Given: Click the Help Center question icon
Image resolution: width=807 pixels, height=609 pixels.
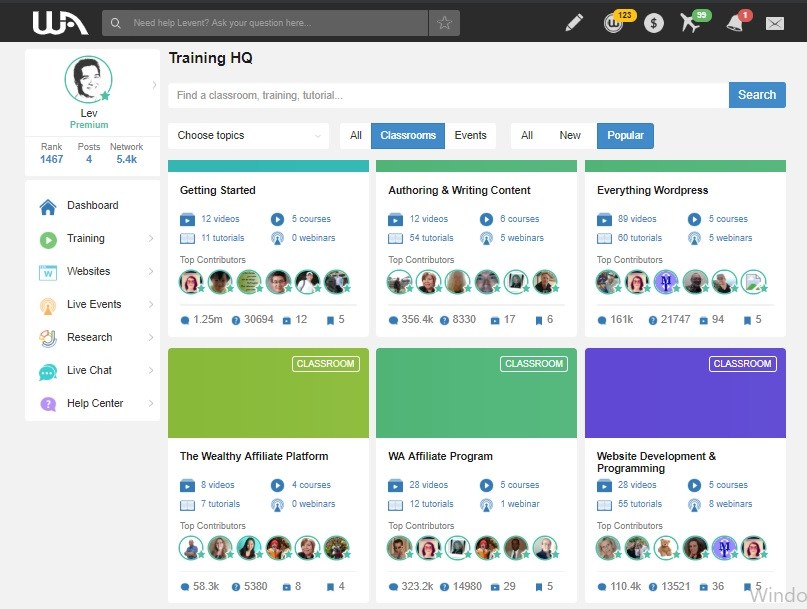Looking at the screenshot, I should 48,404.
